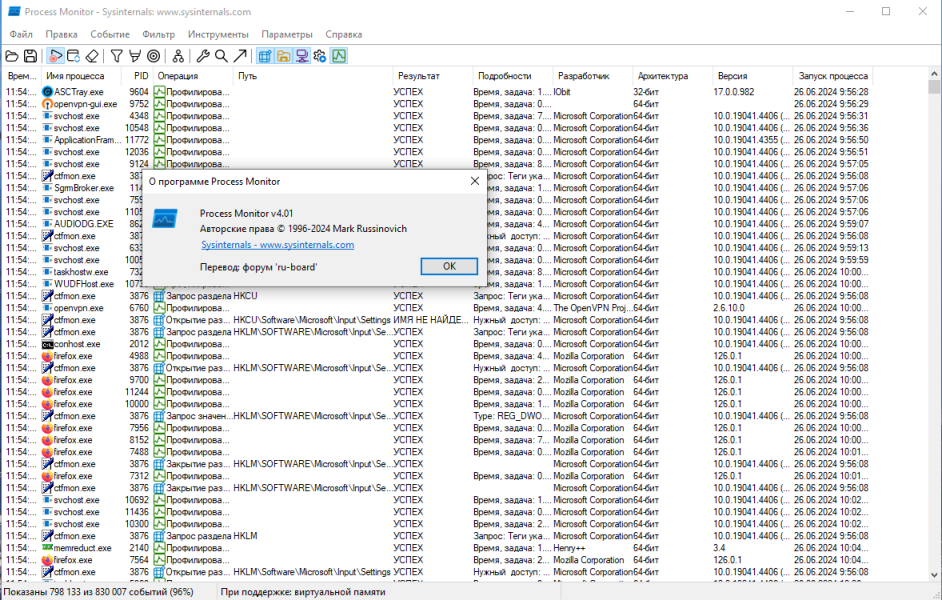Click the memreduct.exe process icon
942x600 pixels.
[x=47, y=548]
